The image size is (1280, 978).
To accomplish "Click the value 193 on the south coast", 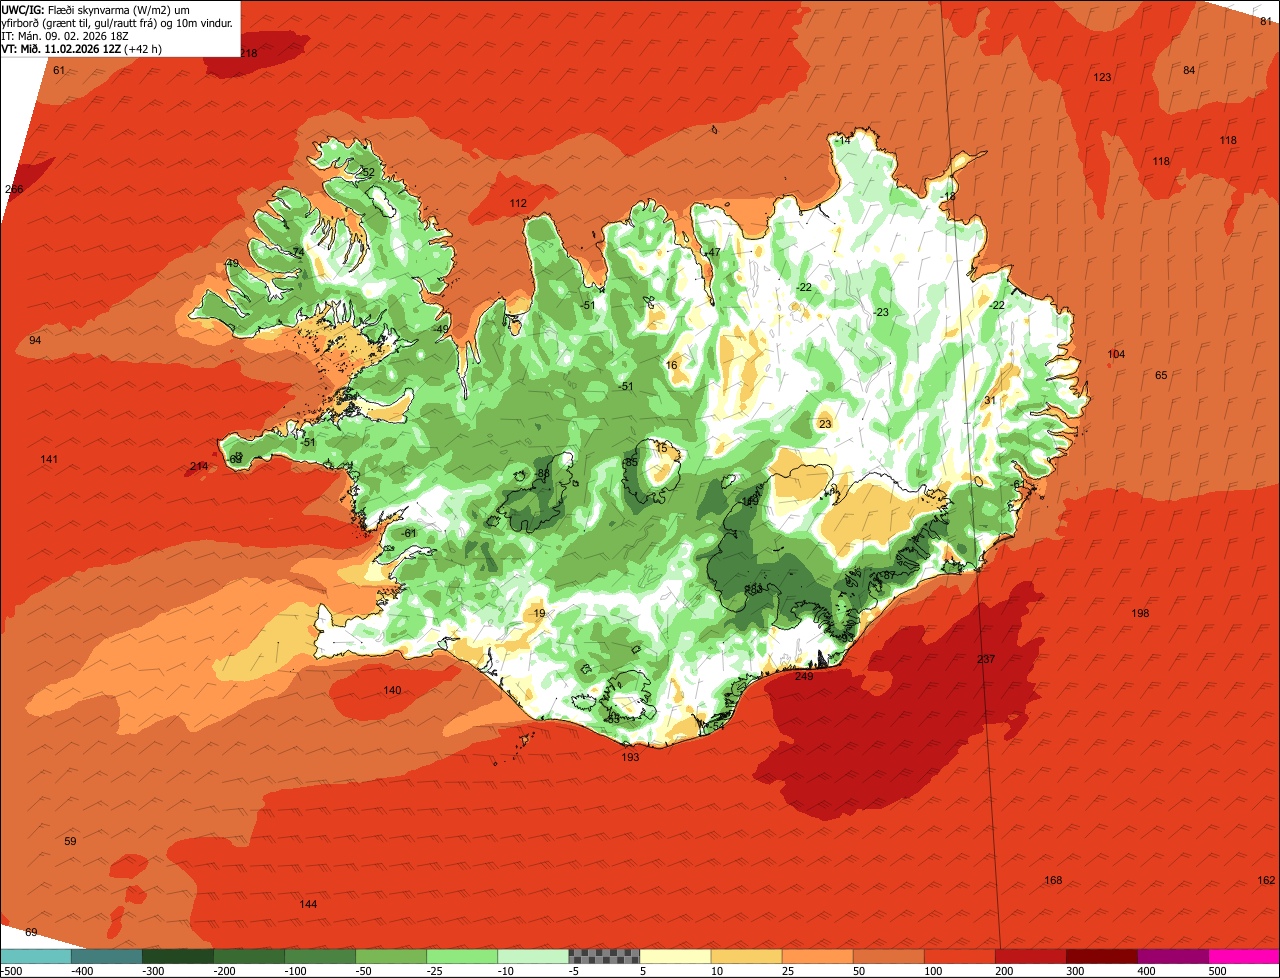I will (630, 757).
